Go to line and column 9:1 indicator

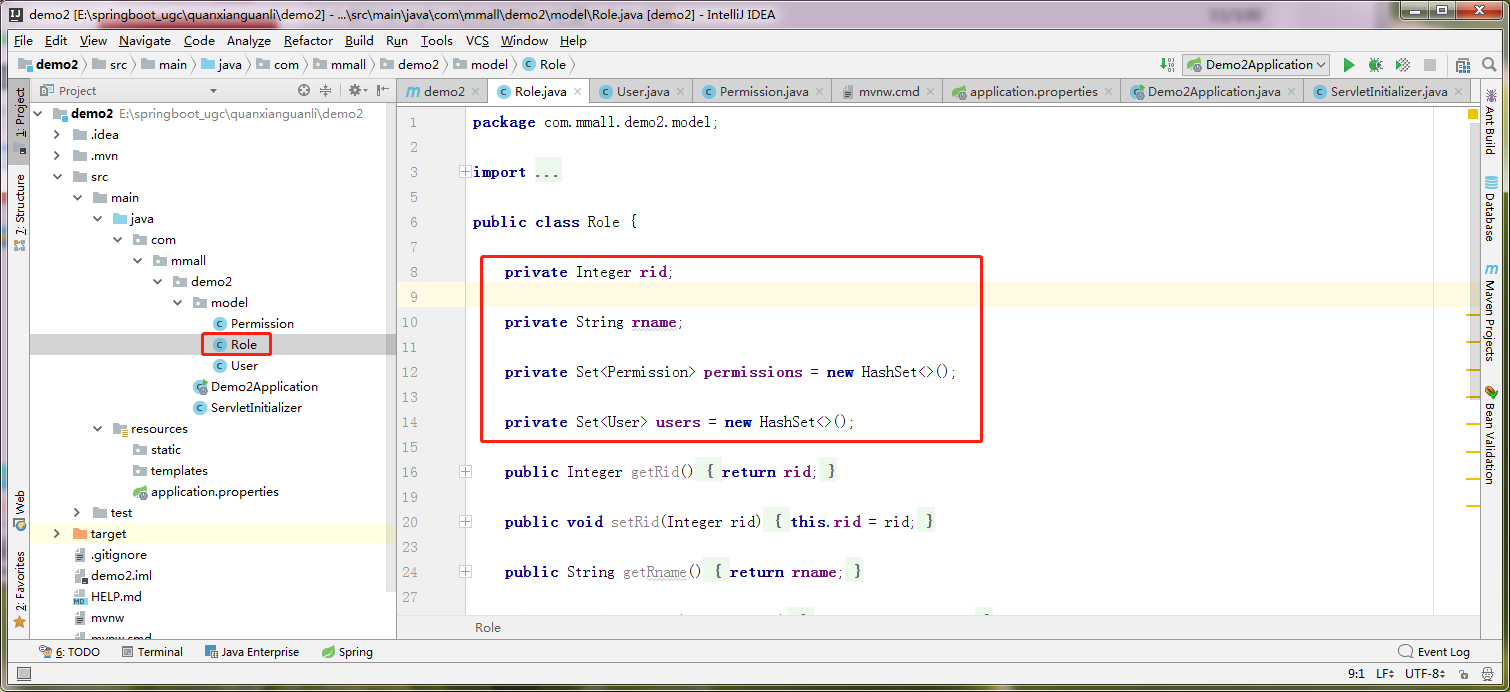(1356, 674)
